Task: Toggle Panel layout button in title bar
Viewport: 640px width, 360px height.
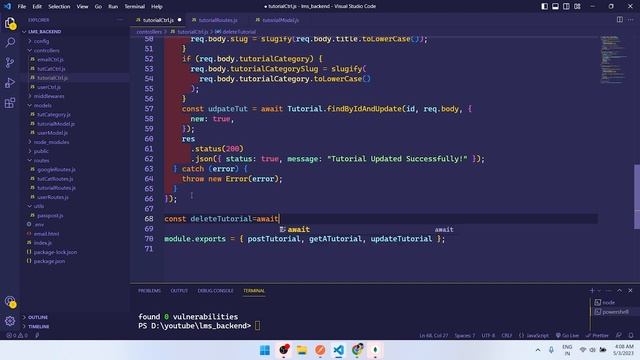Action: point(556,6)
